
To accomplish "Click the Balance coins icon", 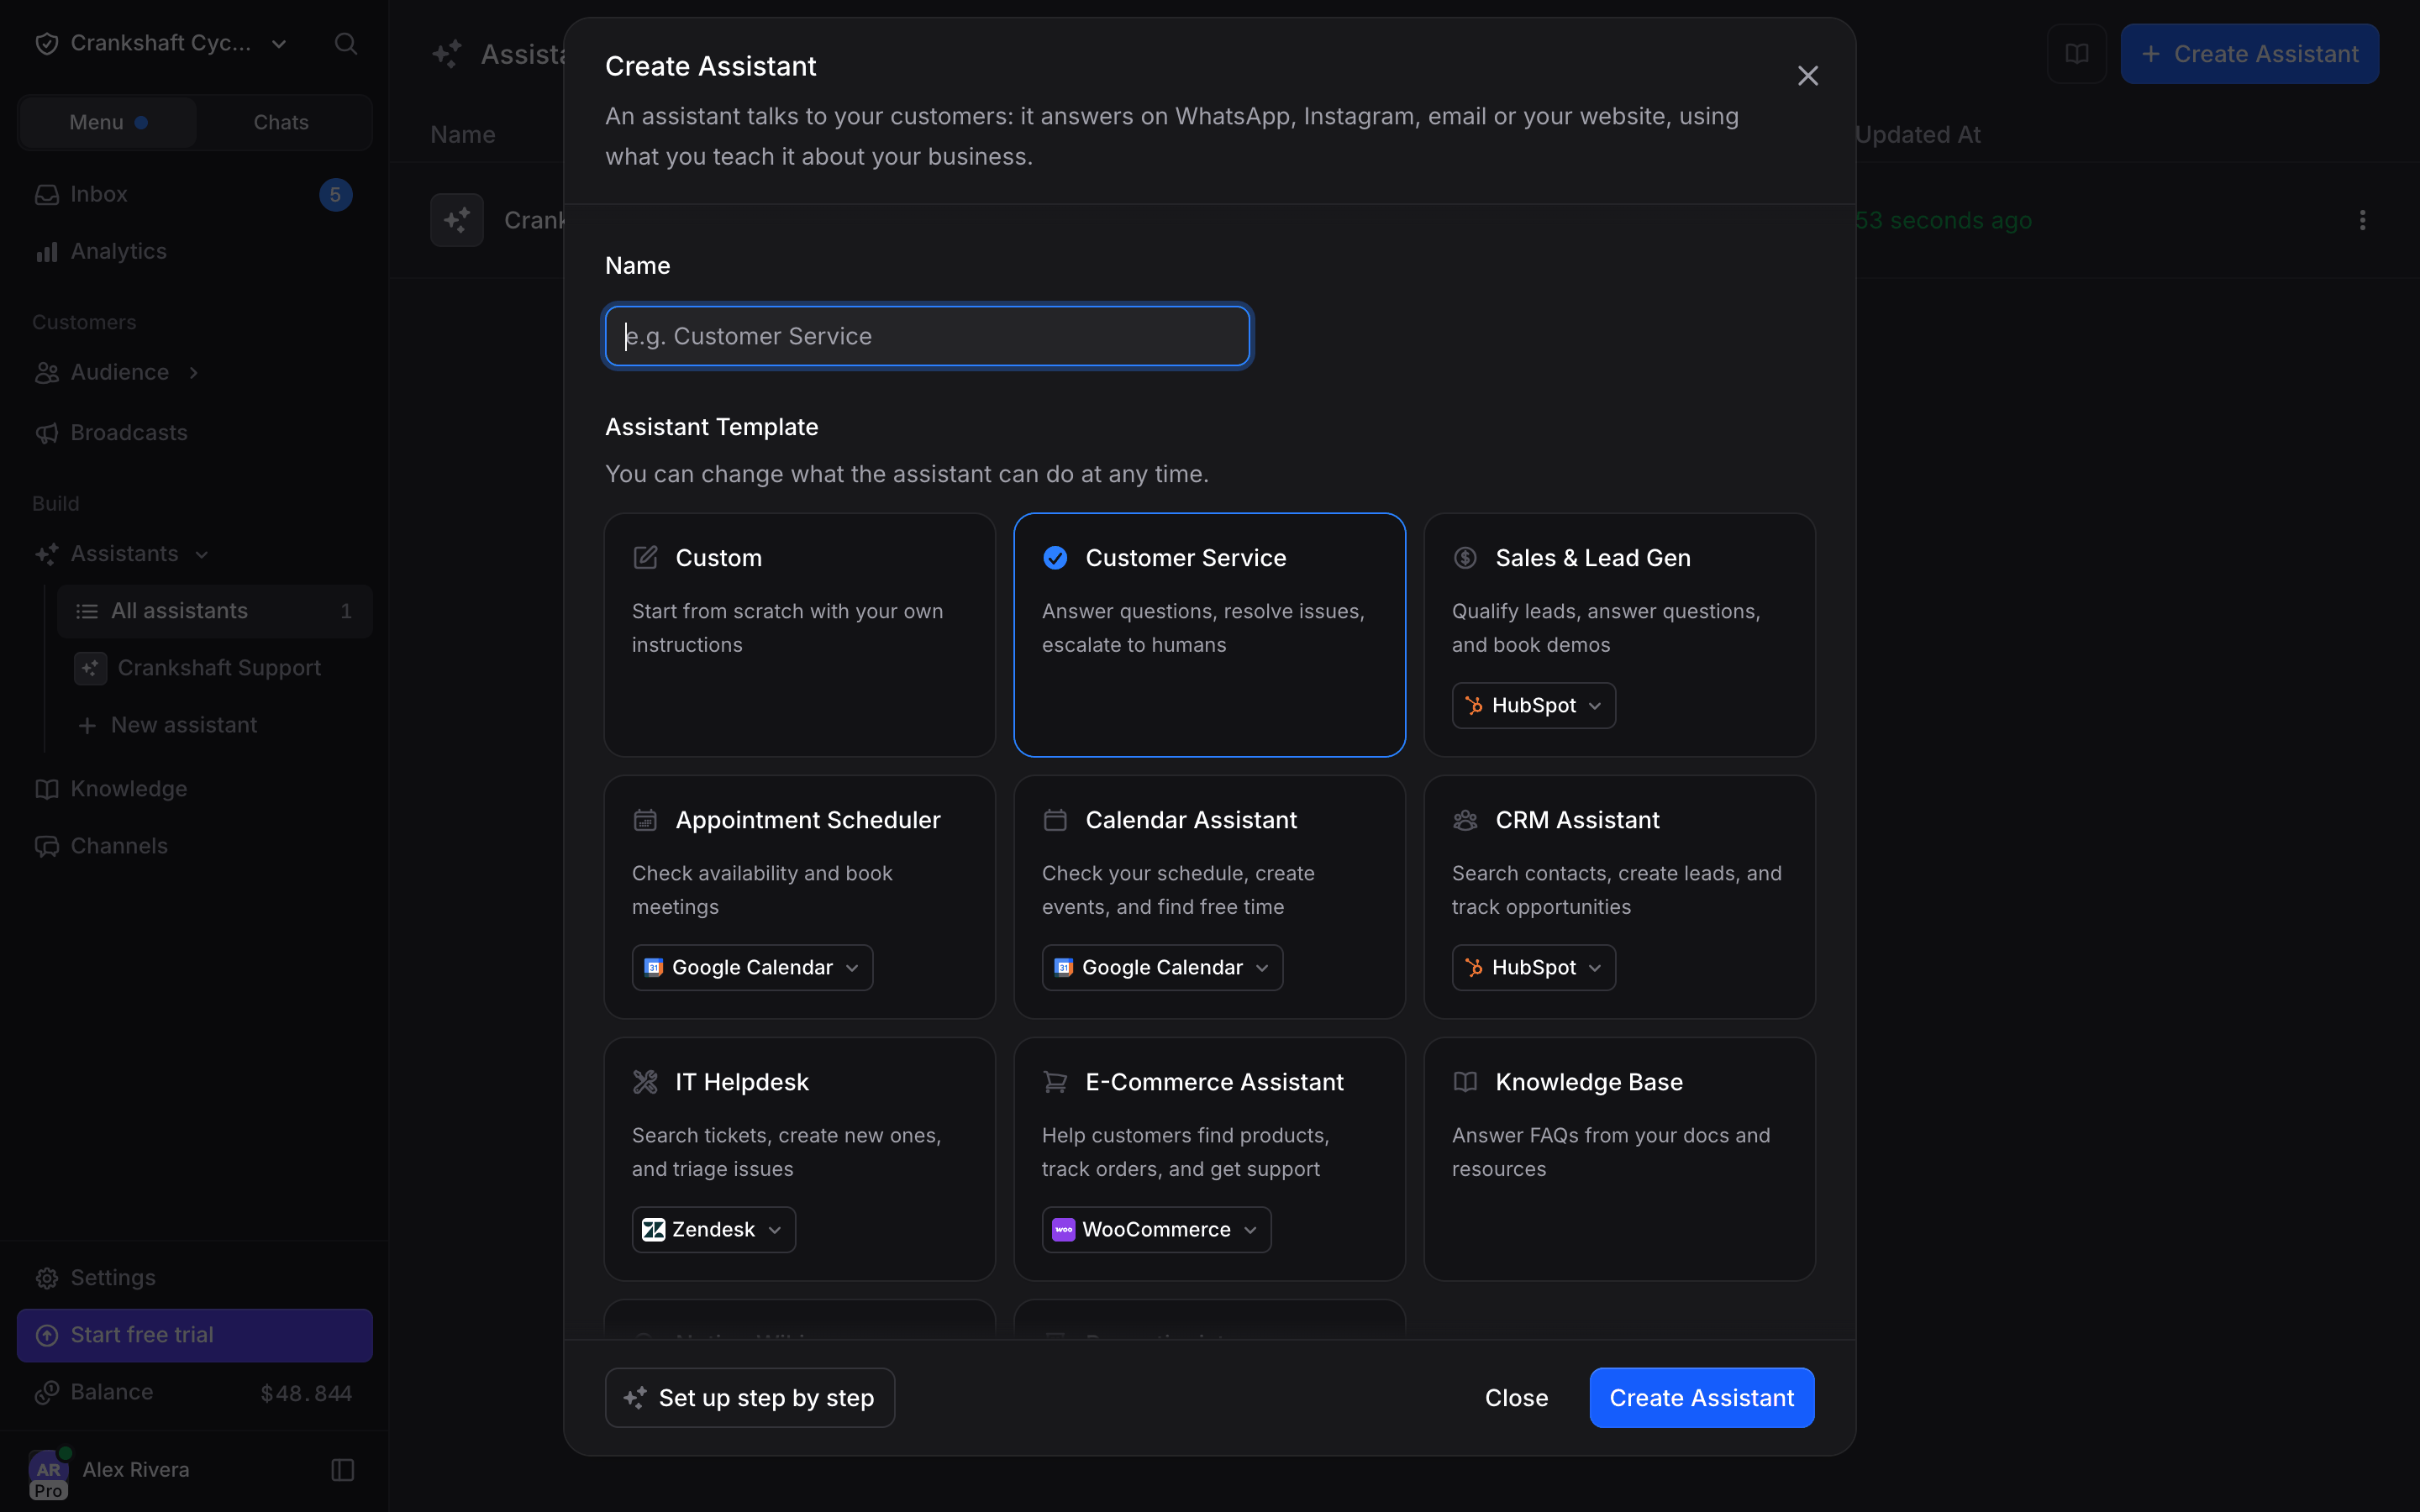I will point(46,1392).
